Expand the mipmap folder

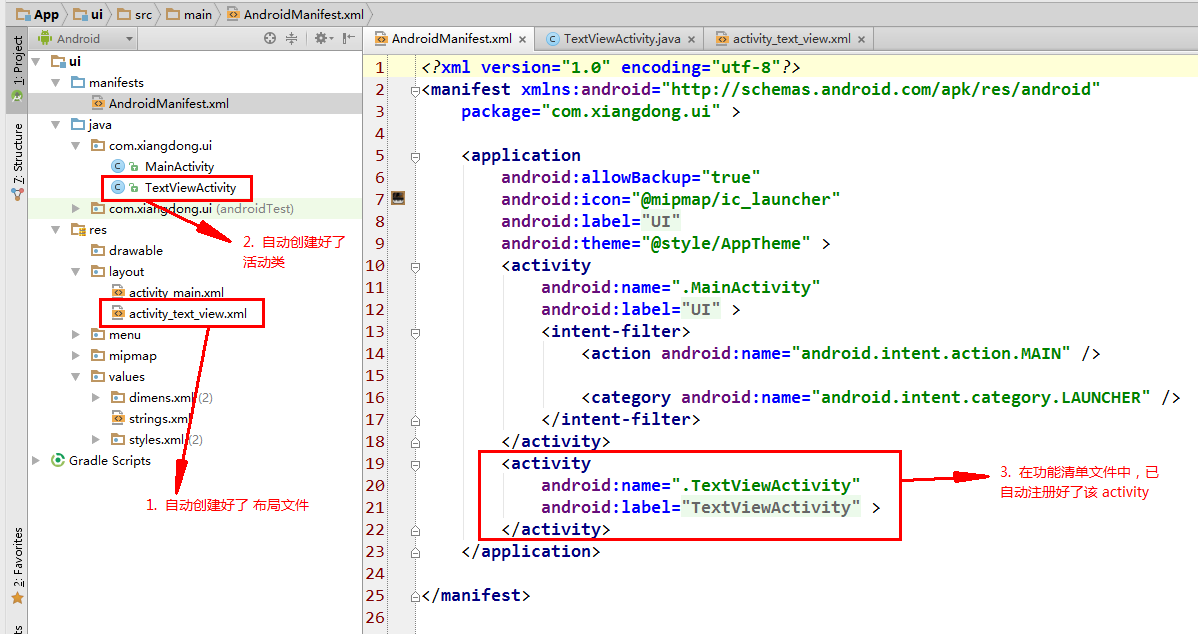click(75, 355)
